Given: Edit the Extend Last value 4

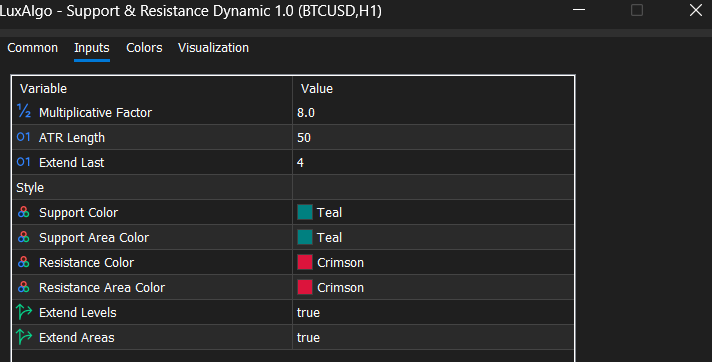Looking at the screenshot, I should coord(300,163).
